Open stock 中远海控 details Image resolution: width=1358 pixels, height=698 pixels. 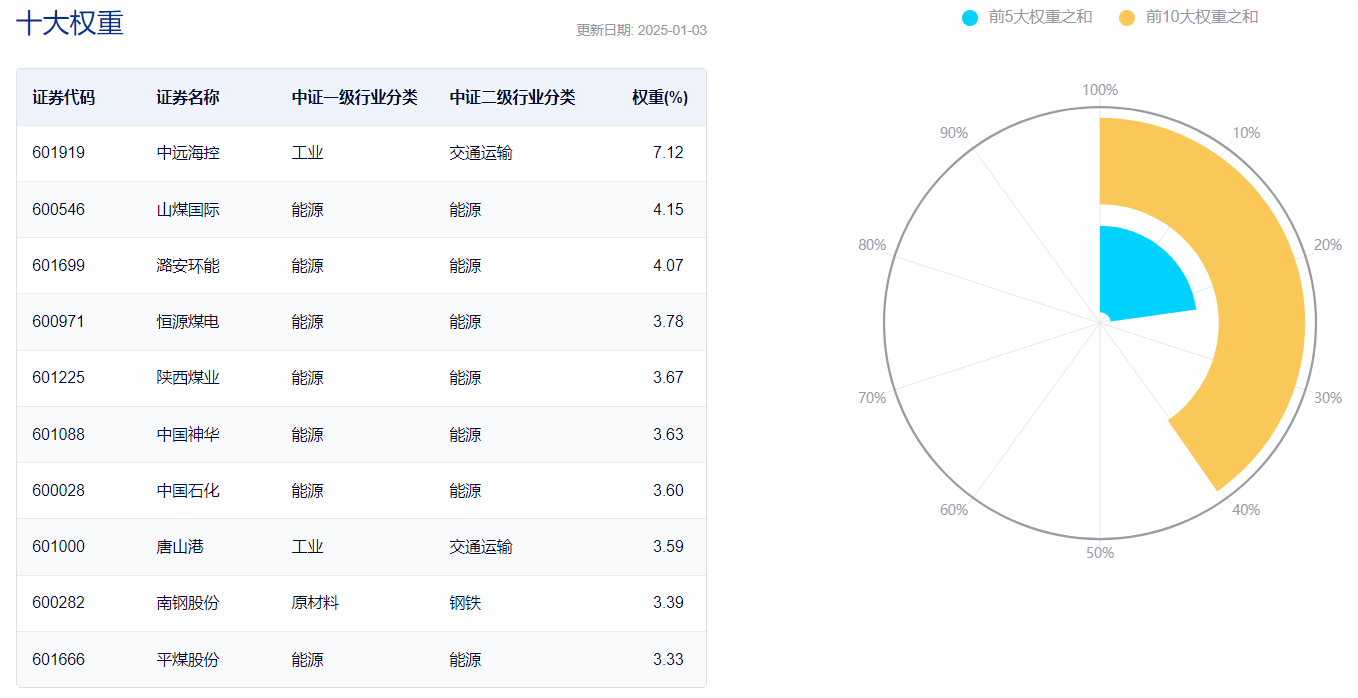[185, 152]
